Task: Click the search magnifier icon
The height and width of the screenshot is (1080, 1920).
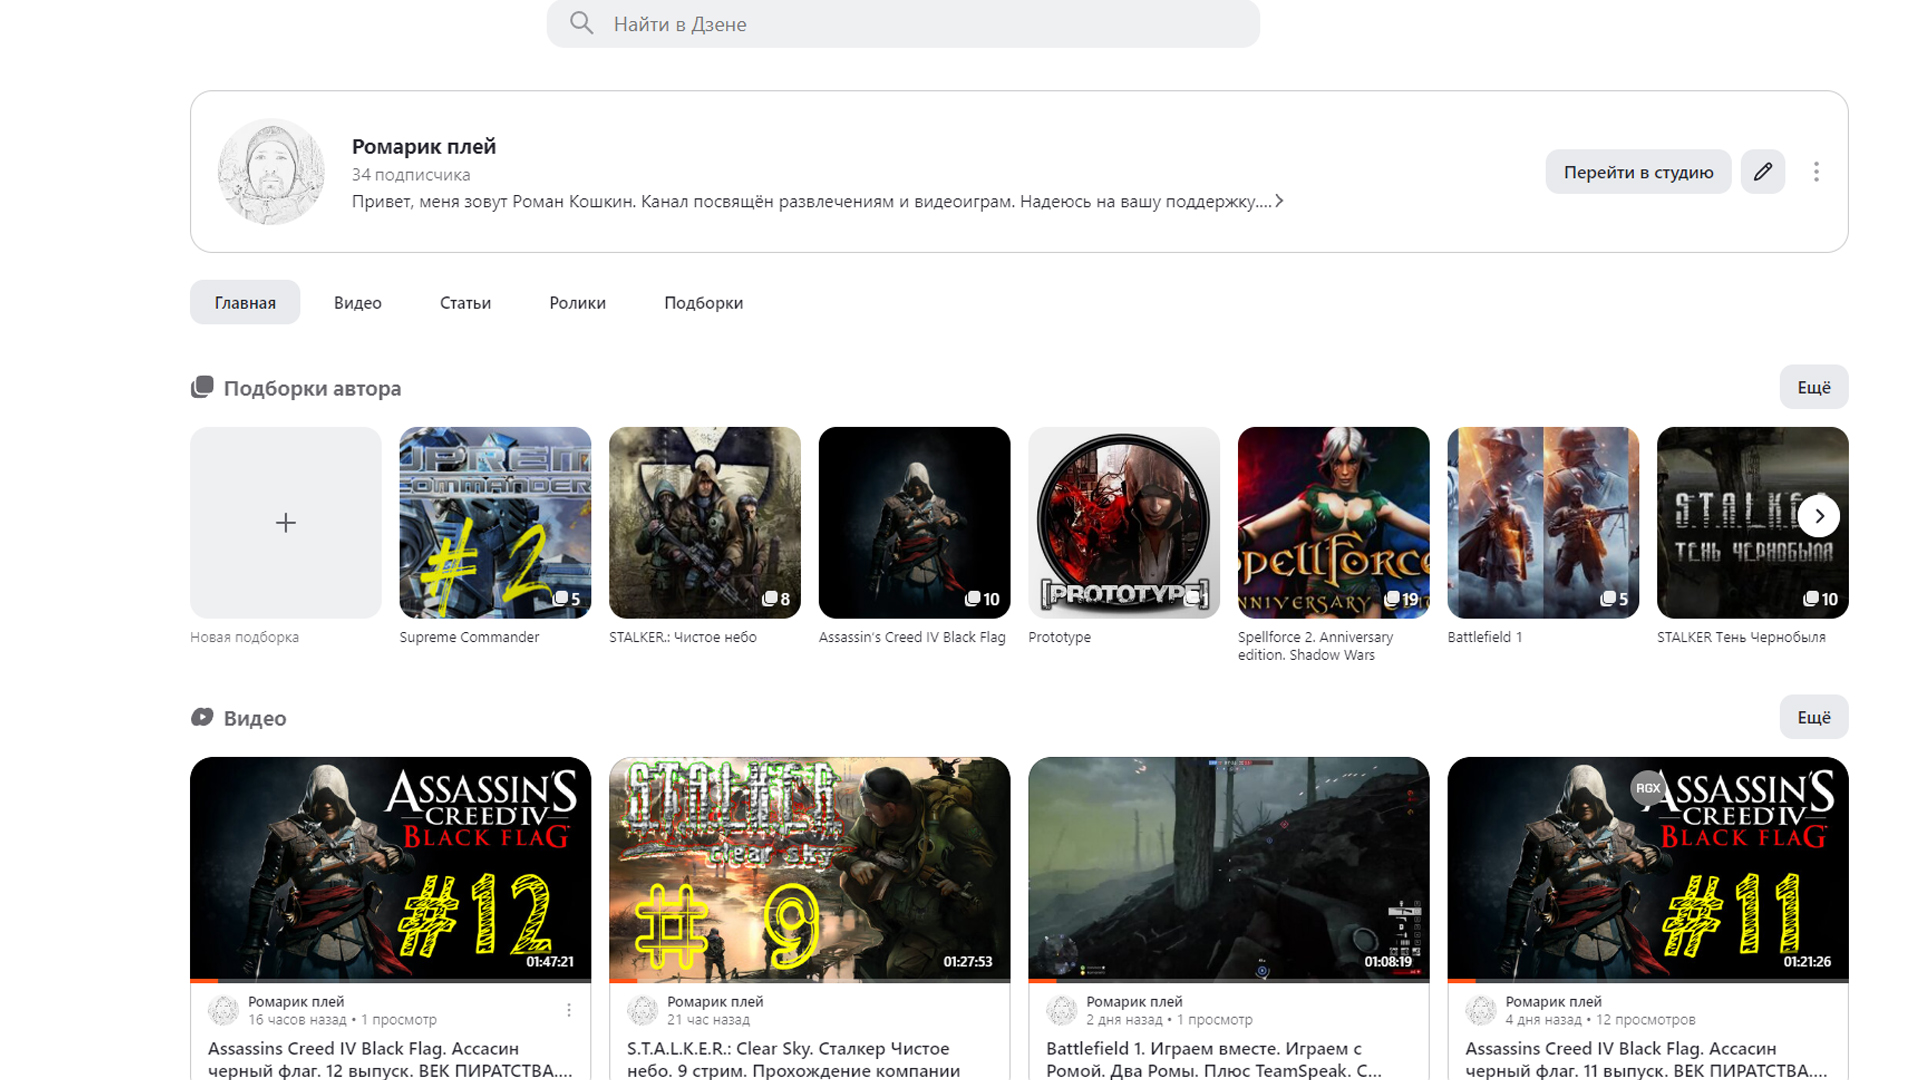Action: tap(581, 23)
